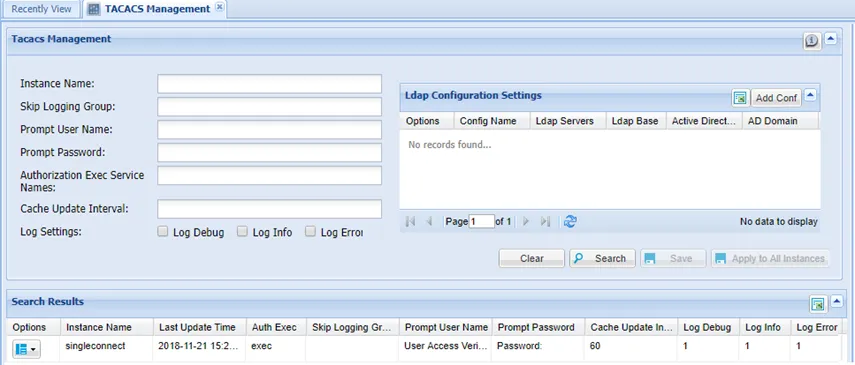Focus the Prompt User Name field
This screenshot has height=365, width=855.
click(x=269, y=130)
